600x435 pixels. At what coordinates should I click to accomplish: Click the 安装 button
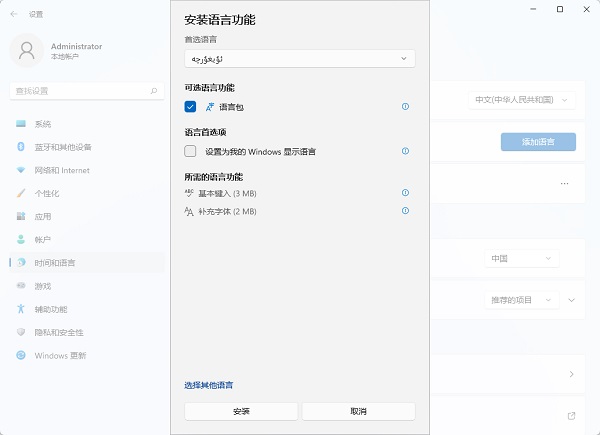(241, 411)
